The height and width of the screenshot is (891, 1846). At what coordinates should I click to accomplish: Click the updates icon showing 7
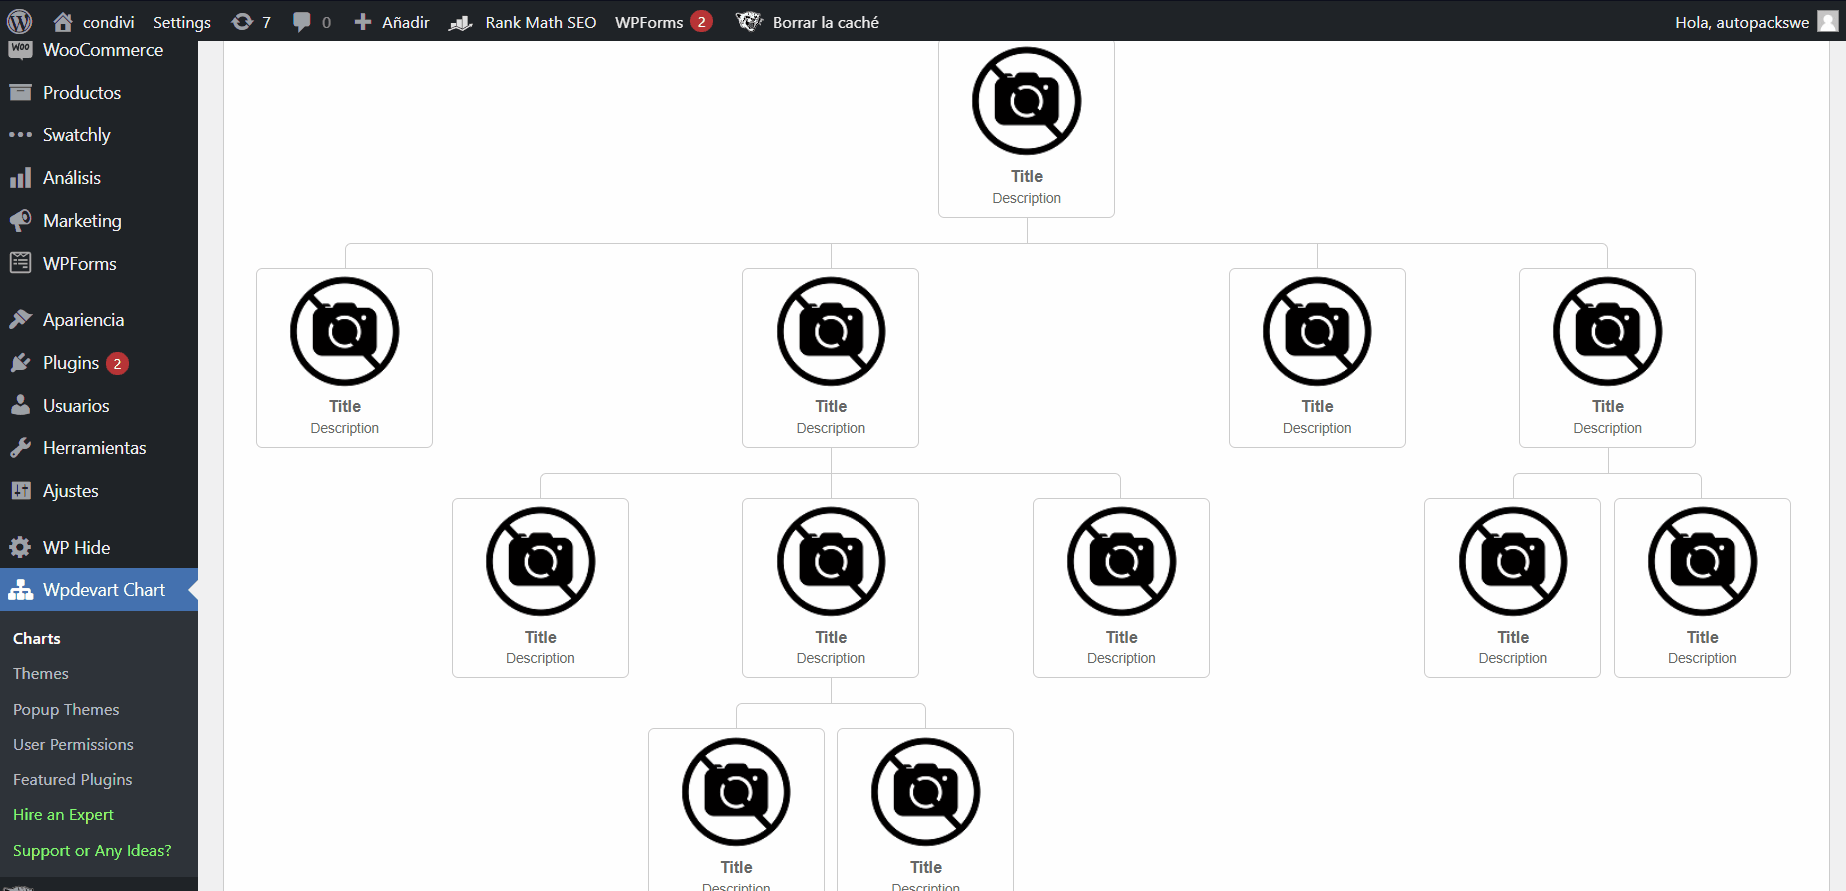pos(242,21)
